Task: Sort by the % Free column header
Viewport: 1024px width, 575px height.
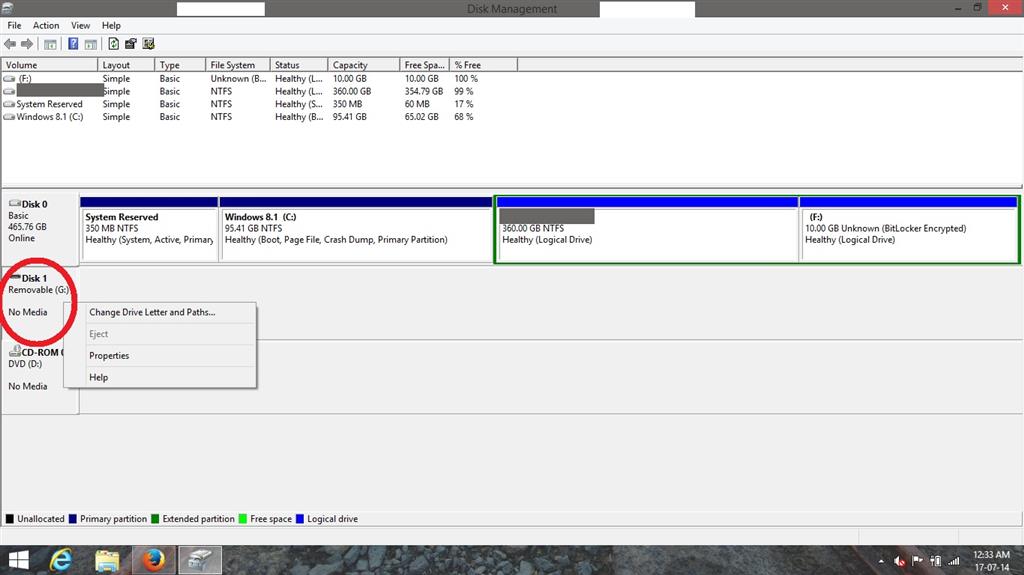Action: tap(483, 65)
